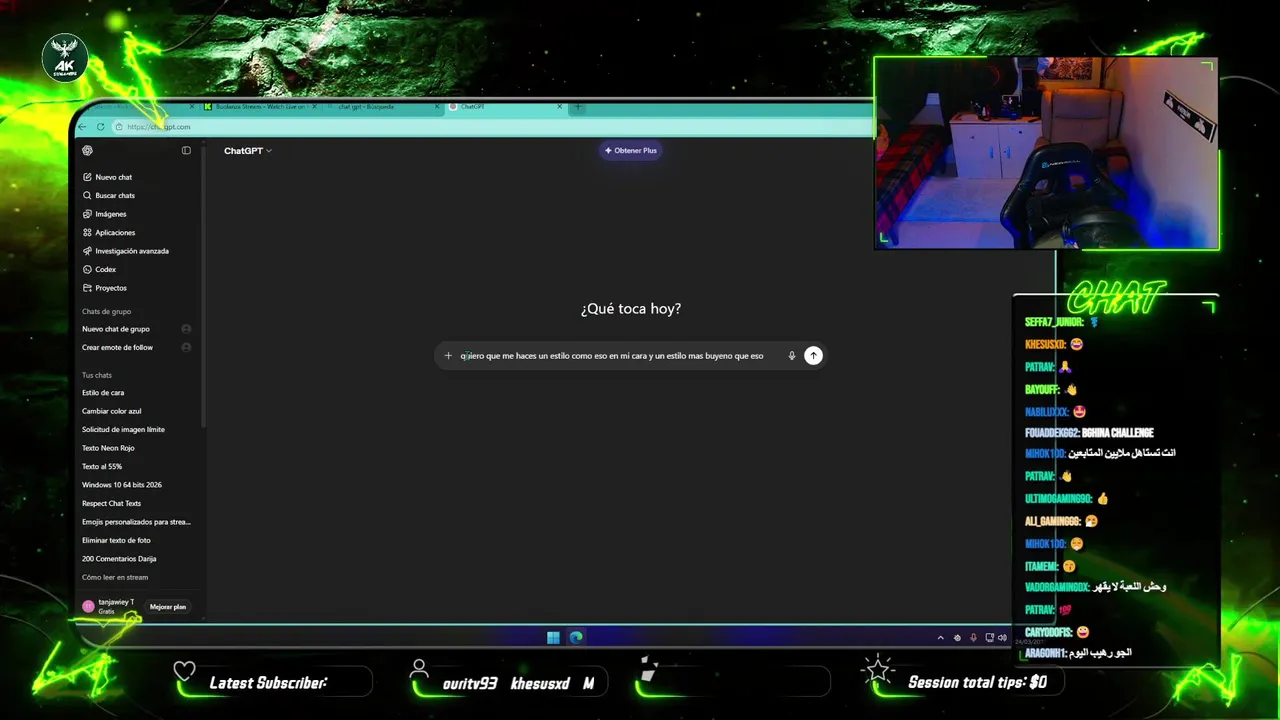Open the Imágenes section
Viewport: 1280px width, 720px height.
click(x=104, y=214)
